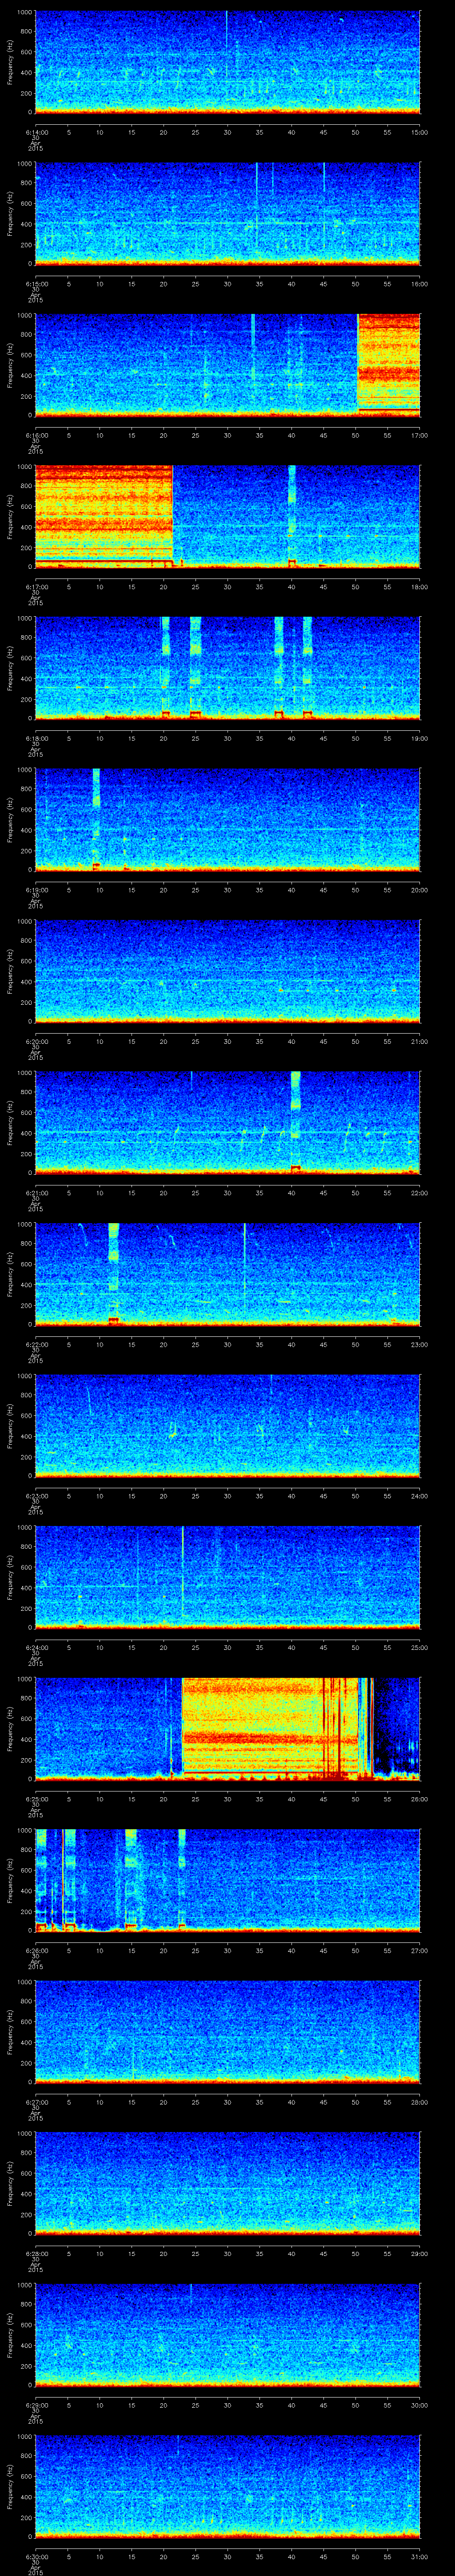Click the burst near 40 seconds in the 6:17 spectrogram
The height and width of the screenshot is (2576, 455).
tap(292, 515)
